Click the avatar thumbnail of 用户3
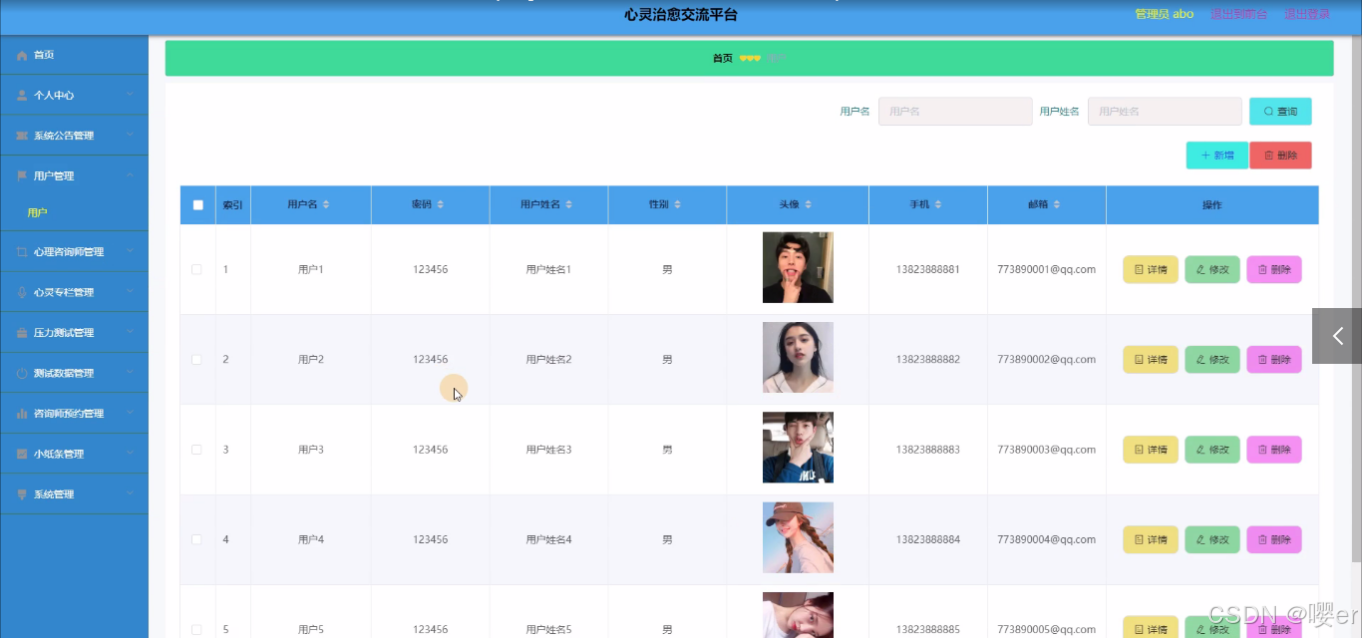 [x=798, y=448]
